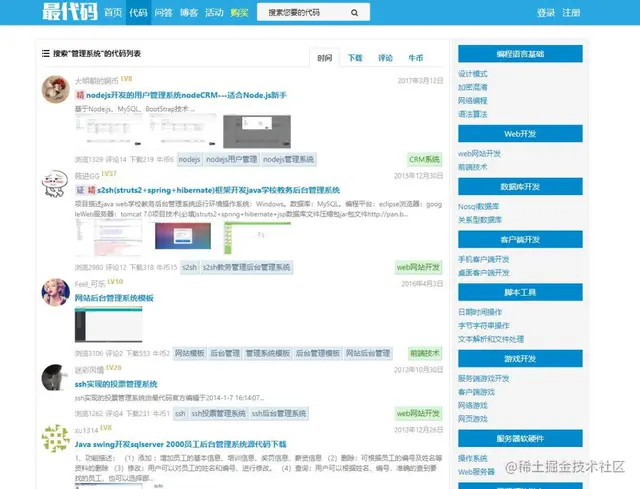Click the list icon beside search results heading
Screen dimensions: 640x489
point(46,53)
